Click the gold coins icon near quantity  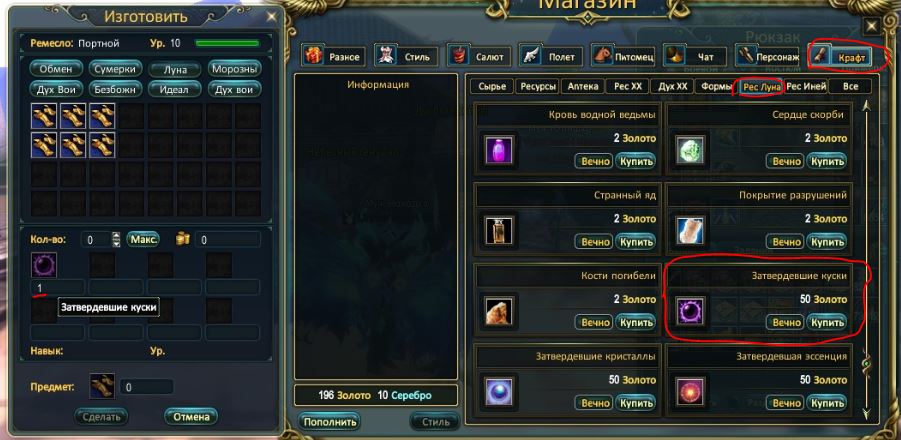pos(183,240)
